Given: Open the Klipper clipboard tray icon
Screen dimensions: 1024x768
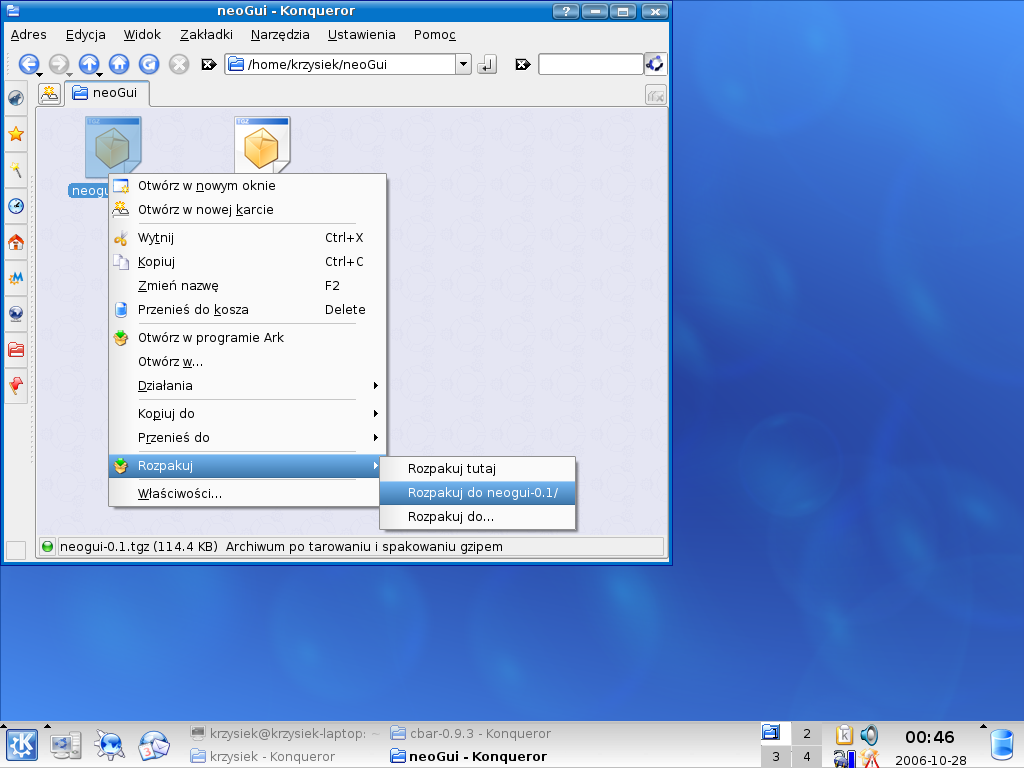Looking at the screenshot, I should 844,735.
